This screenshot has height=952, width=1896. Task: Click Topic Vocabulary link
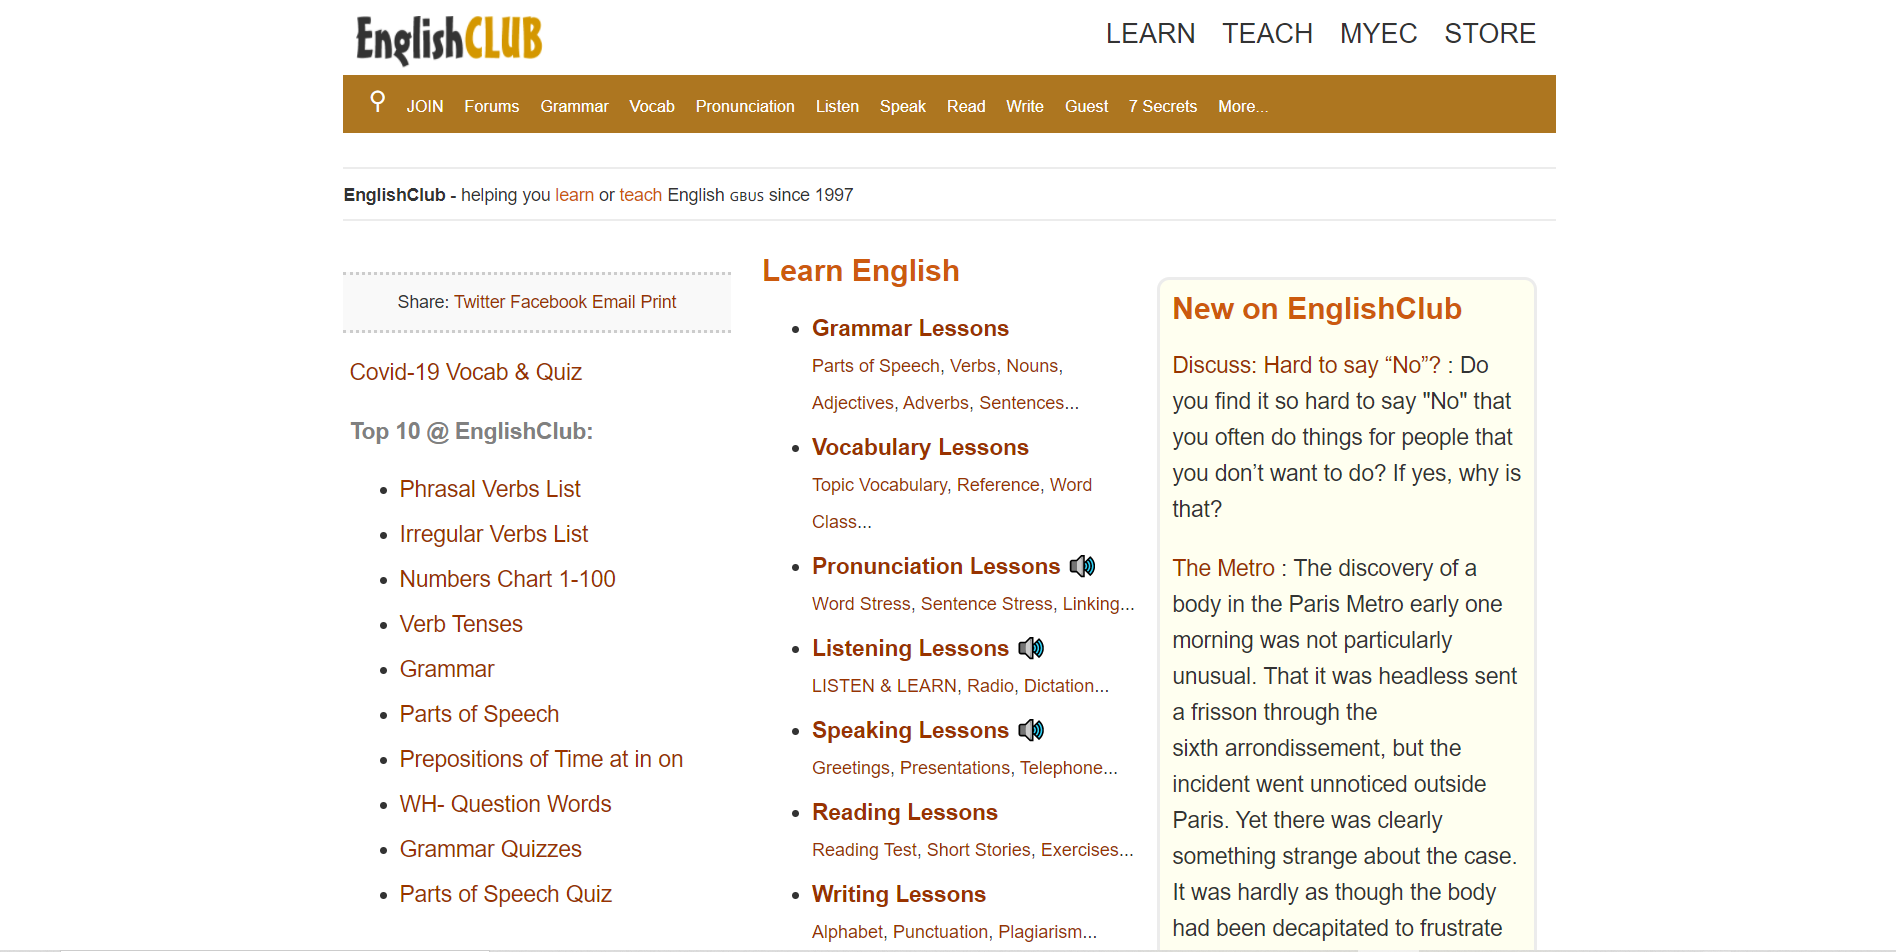879,485
